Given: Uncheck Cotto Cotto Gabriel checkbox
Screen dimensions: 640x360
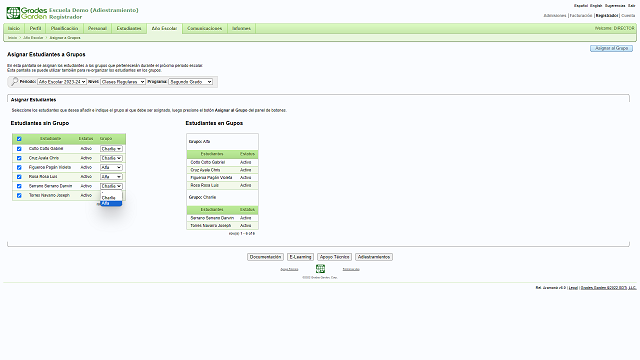Looking at the screenshot, I should [19, 149].
